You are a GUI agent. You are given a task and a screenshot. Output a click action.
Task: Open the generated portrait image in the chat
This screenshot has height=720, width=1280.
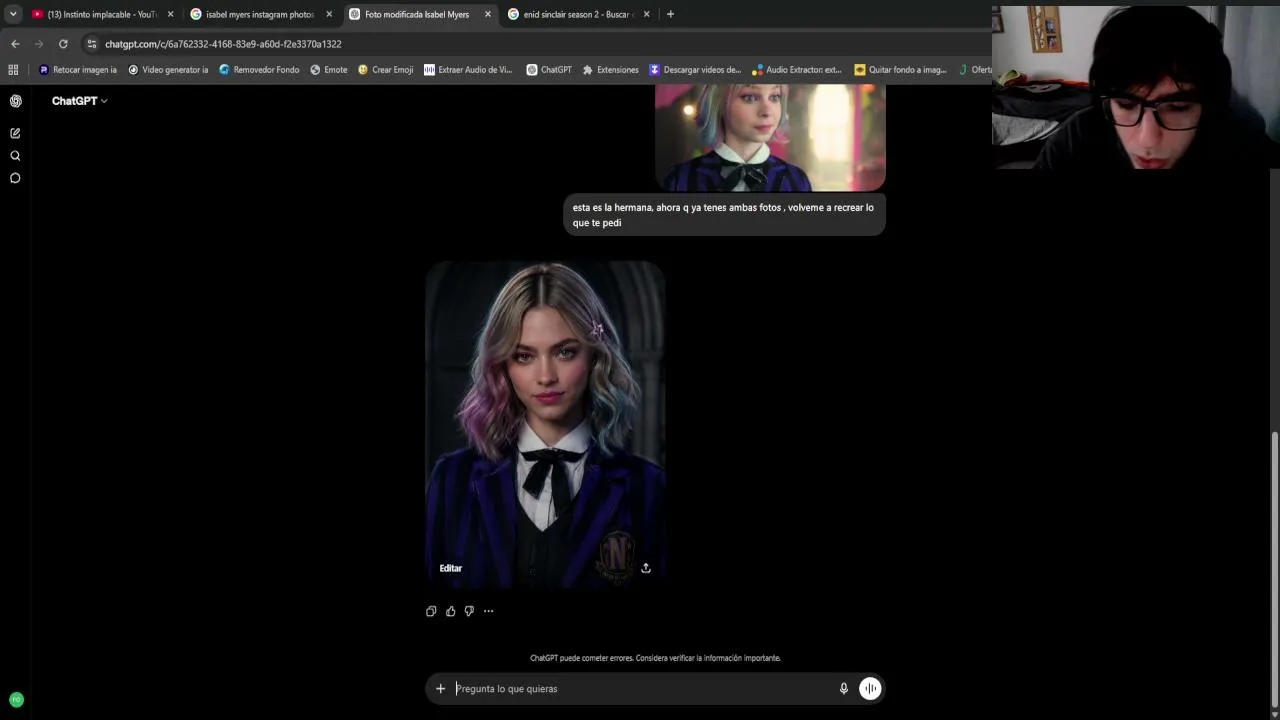pos(545,423)
